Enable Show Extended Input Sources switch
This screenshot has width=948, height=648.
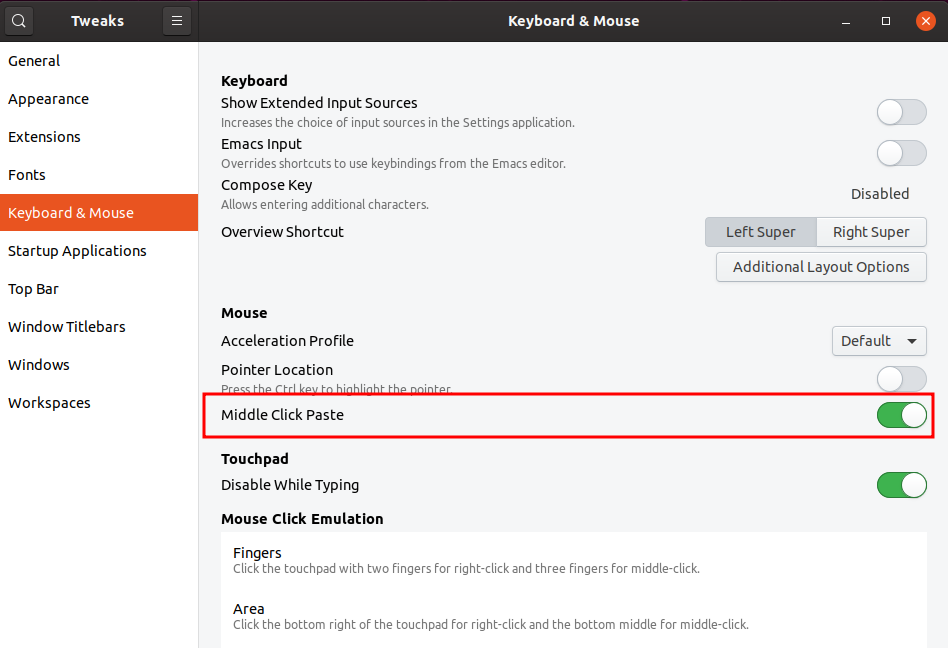tap(901, 112)
